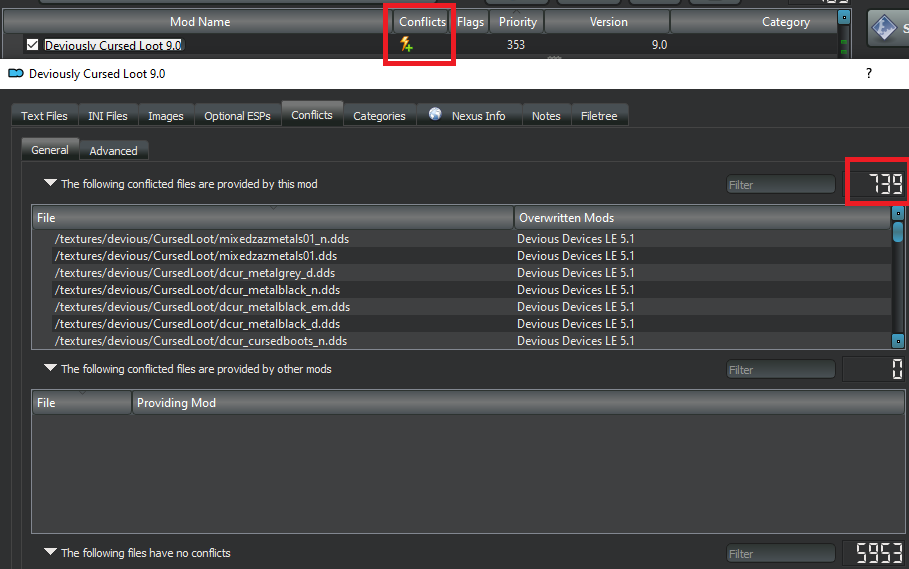Sort by Category column header

pyautogui.click(x=754, y=22)
